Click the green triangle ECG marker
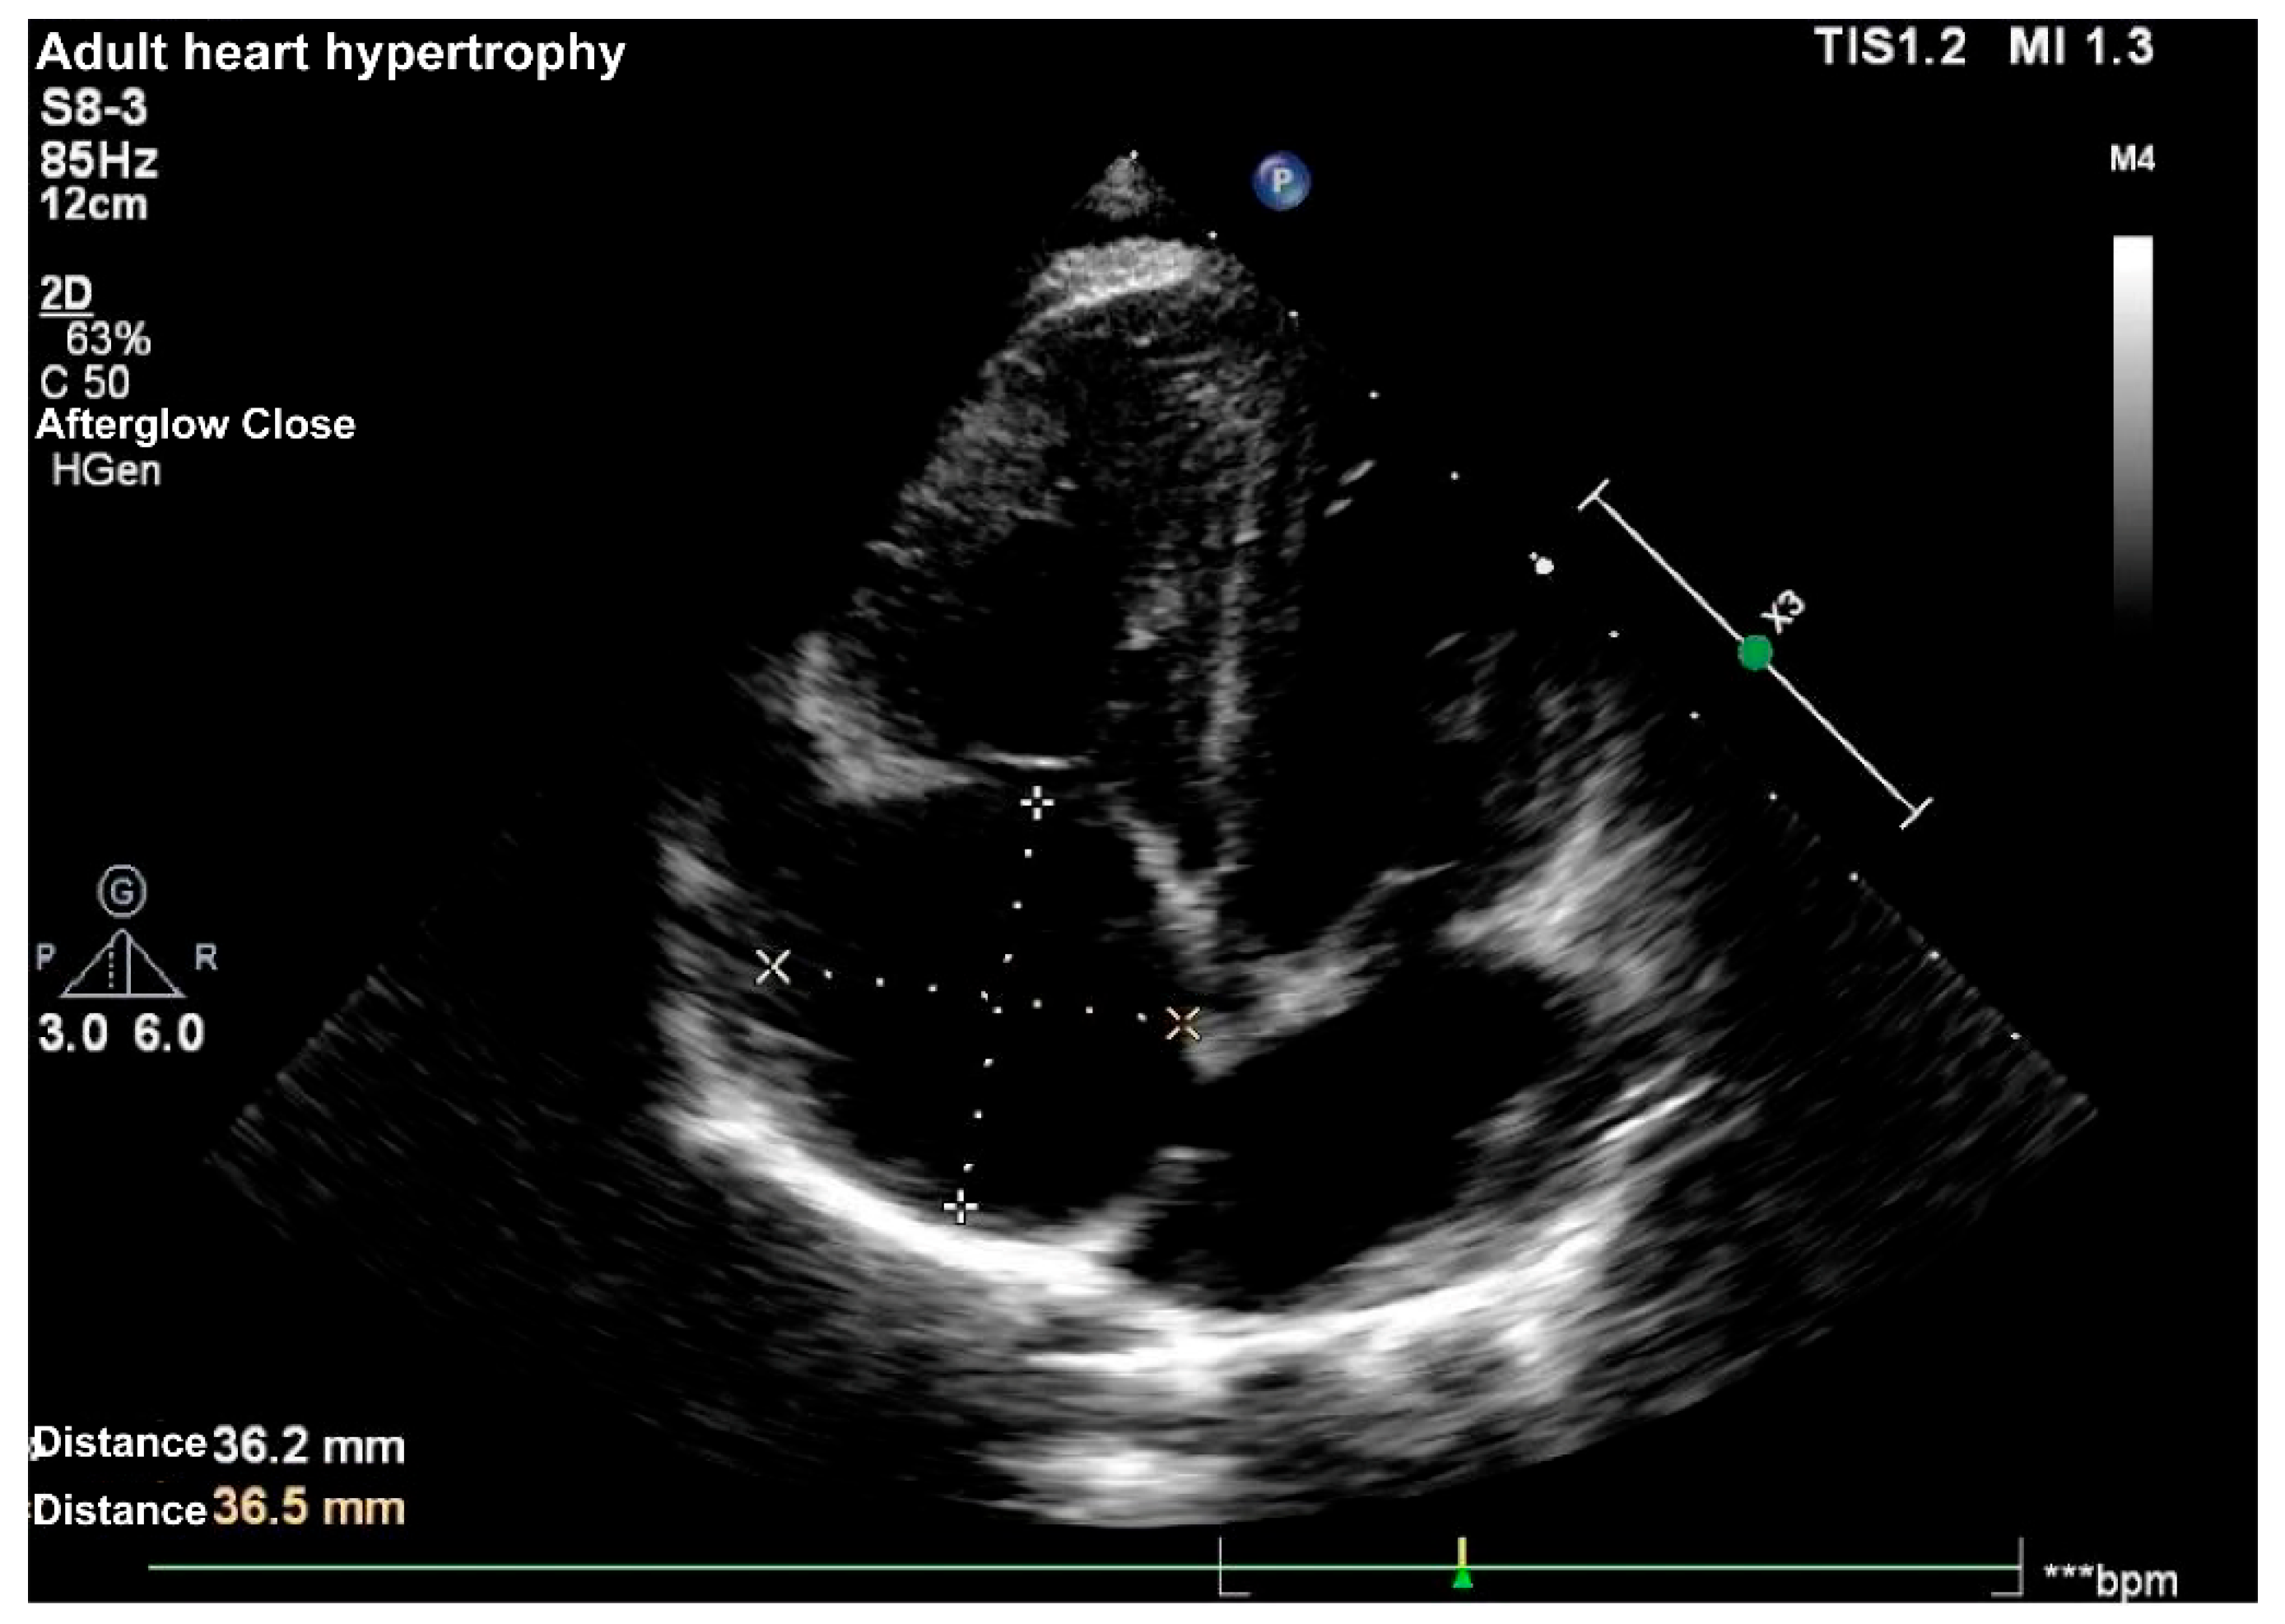 (1462, 1579)
